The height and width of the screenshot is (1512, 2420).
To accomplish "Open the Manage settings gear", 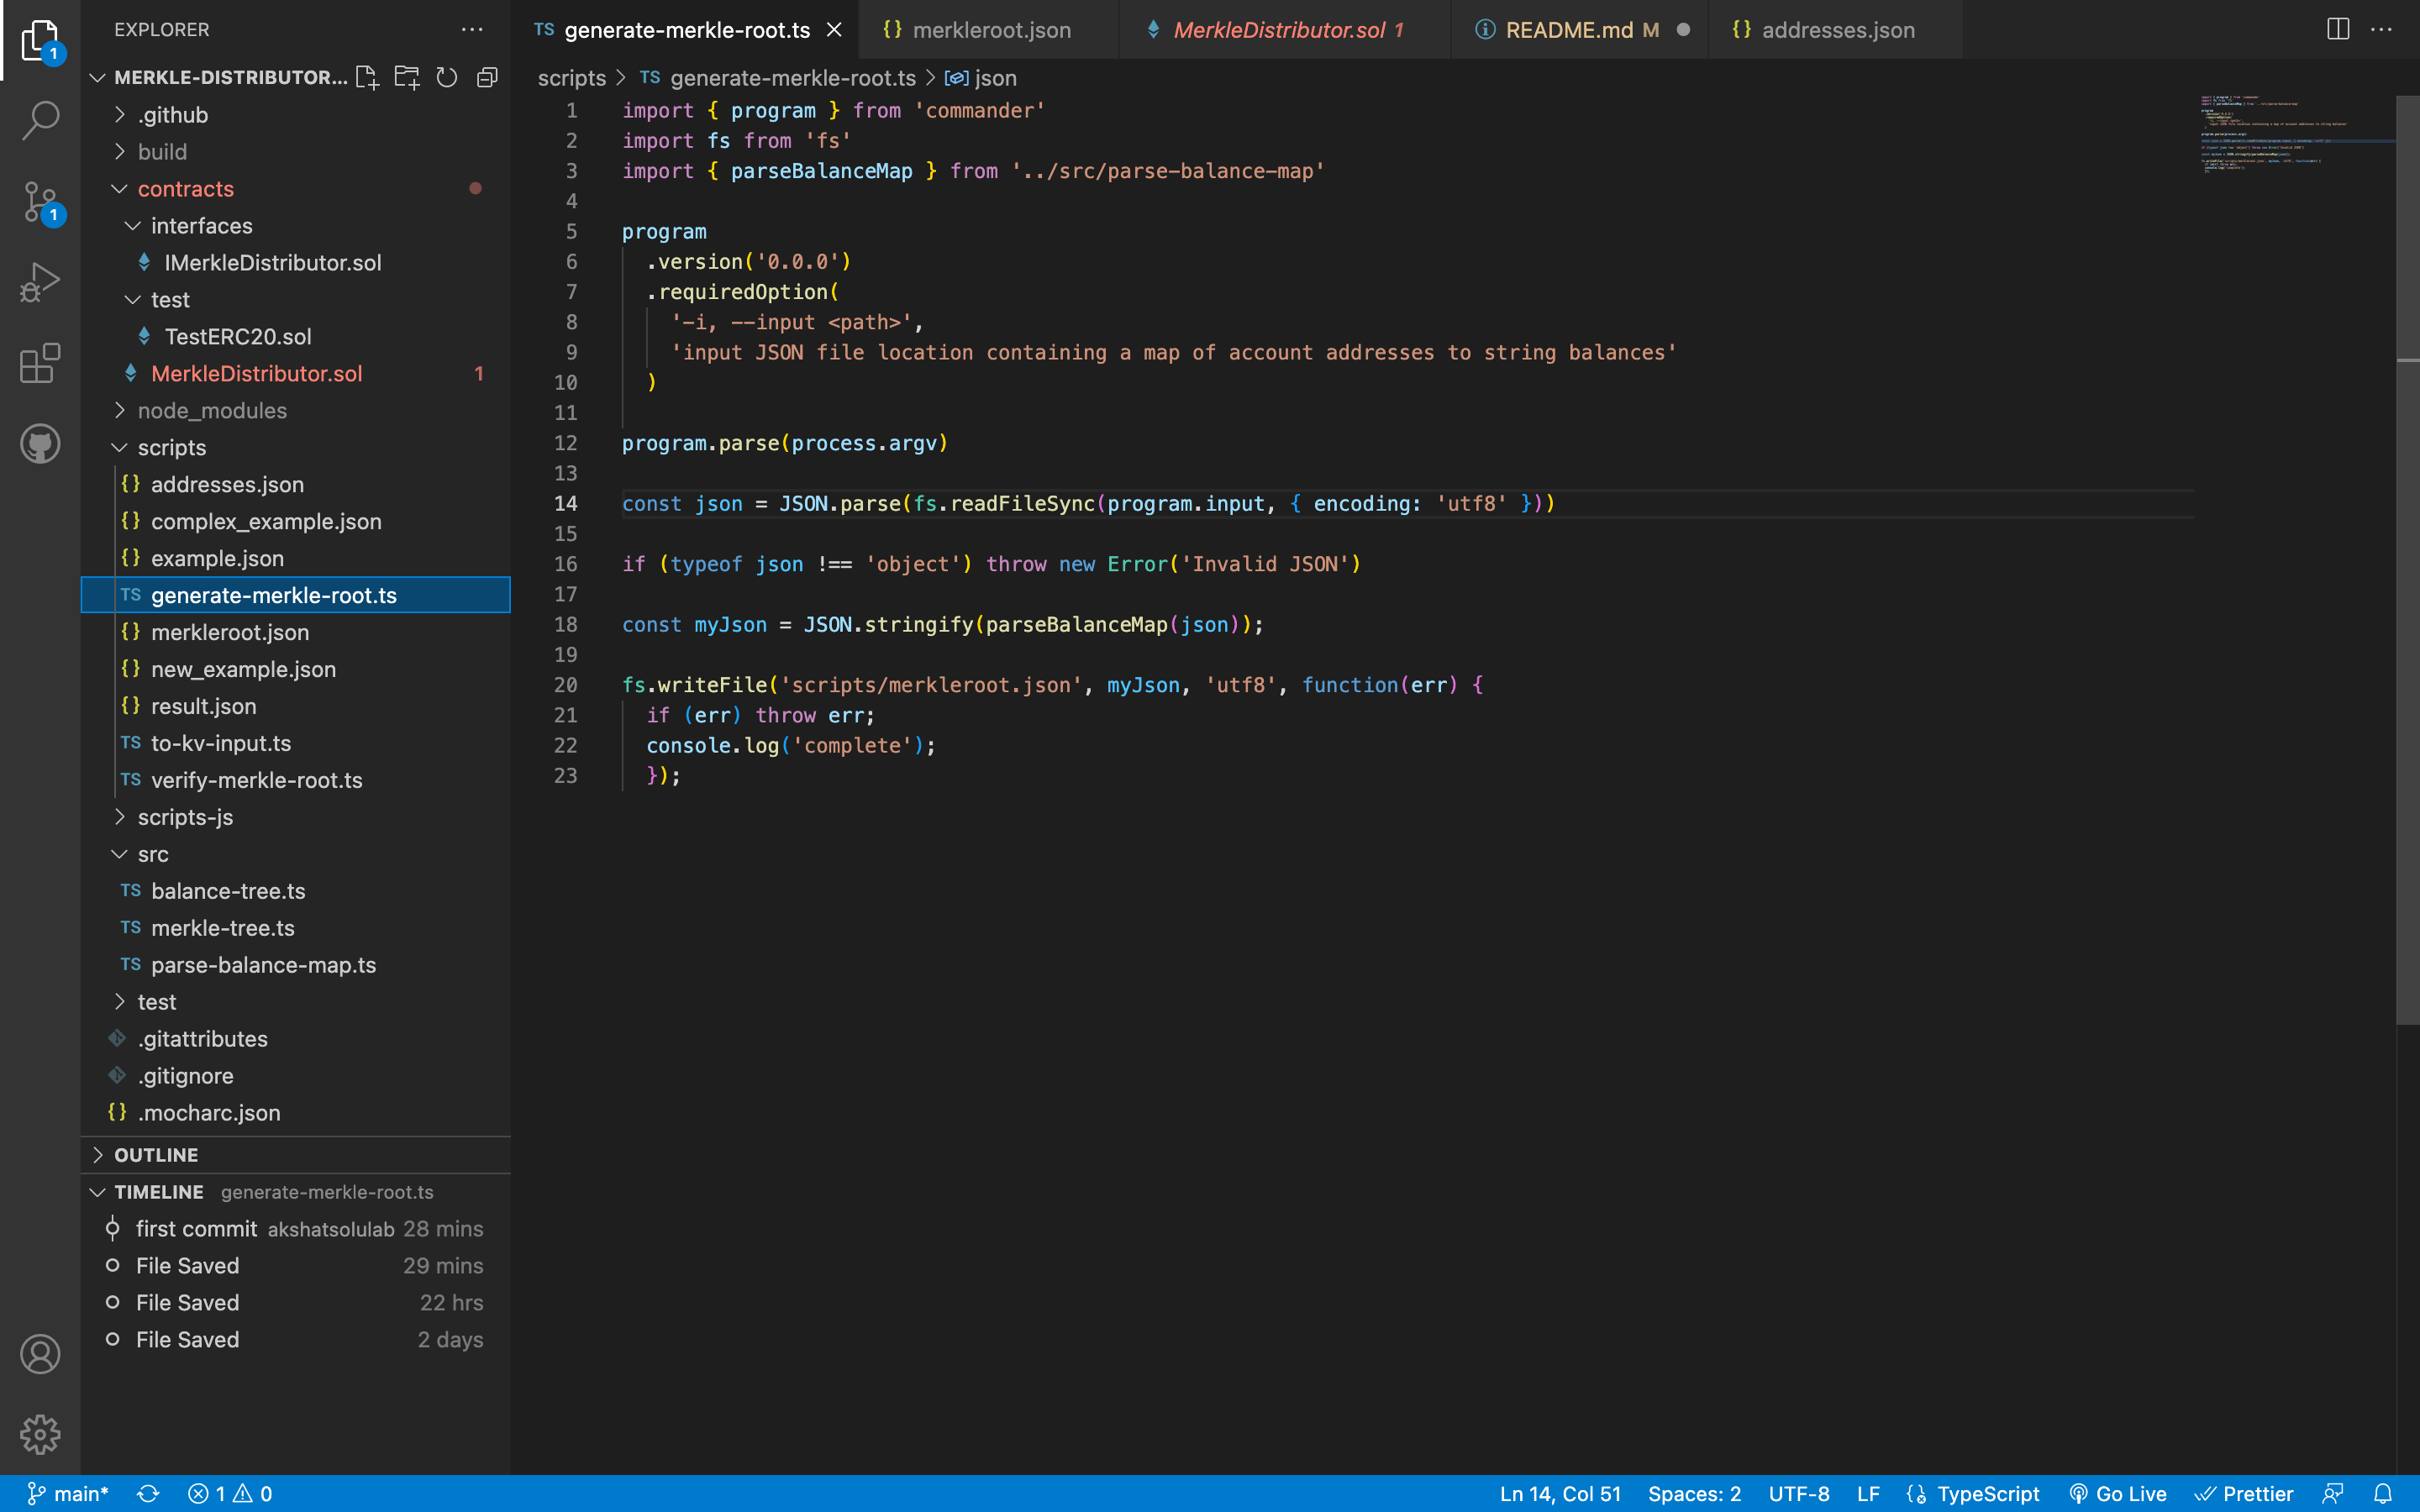I will tap(40, 1434).
